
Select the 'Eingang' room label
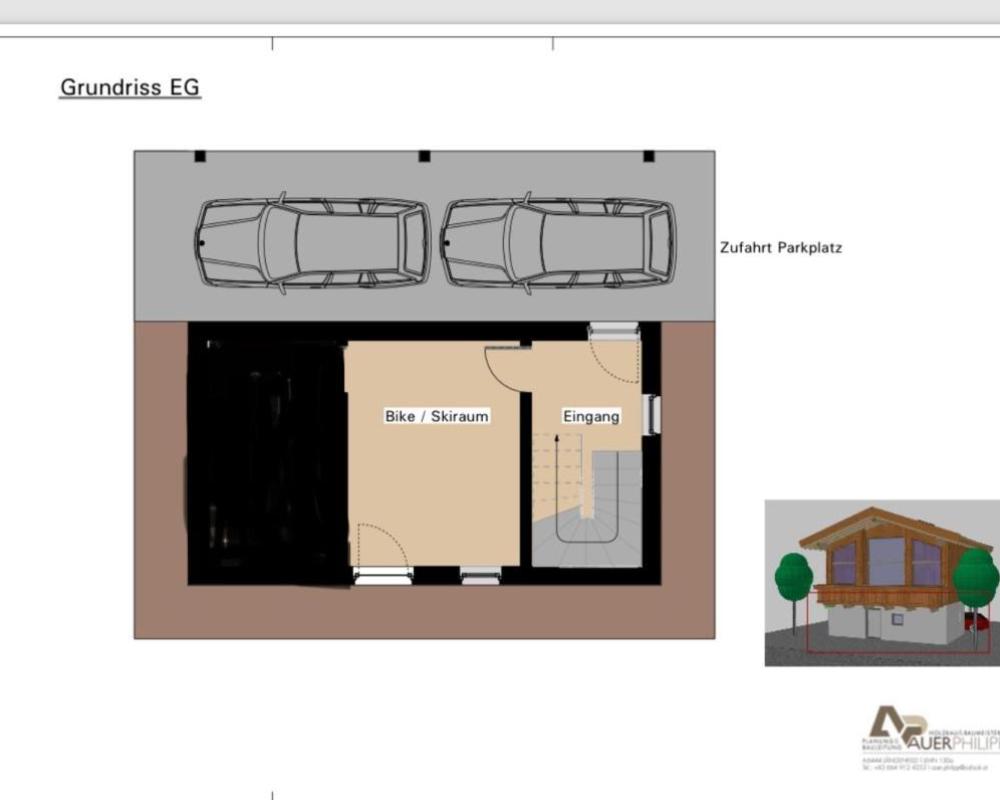click(591, 417)
